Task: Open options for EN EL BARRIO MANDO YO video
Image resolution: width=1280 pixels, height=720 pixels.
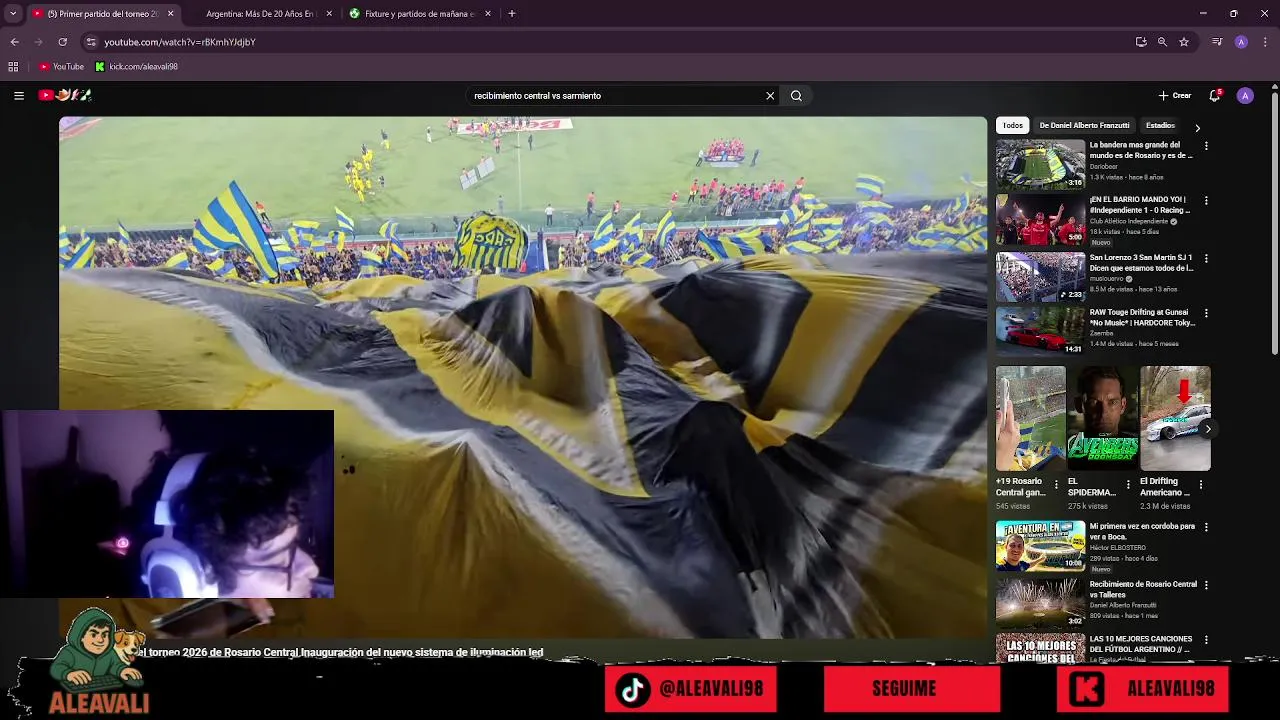Action: (1206, 201)
